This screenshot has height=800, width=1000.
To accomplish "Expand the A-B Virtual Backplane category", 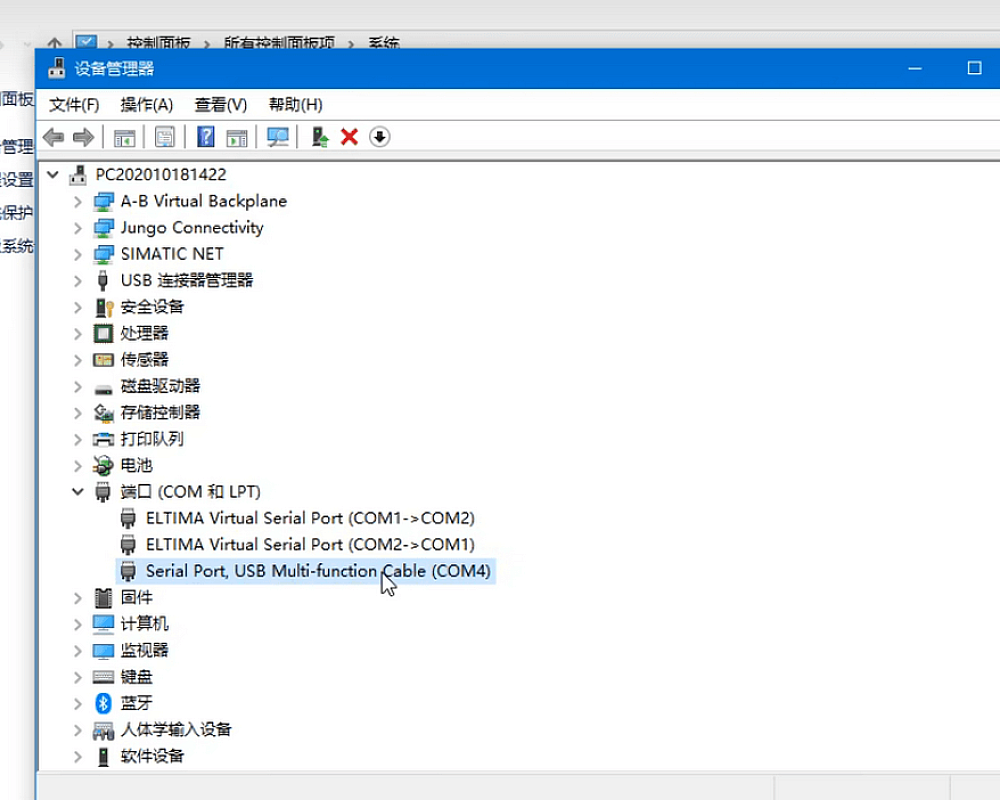I will pyautogui.click(x=78, y=201).
